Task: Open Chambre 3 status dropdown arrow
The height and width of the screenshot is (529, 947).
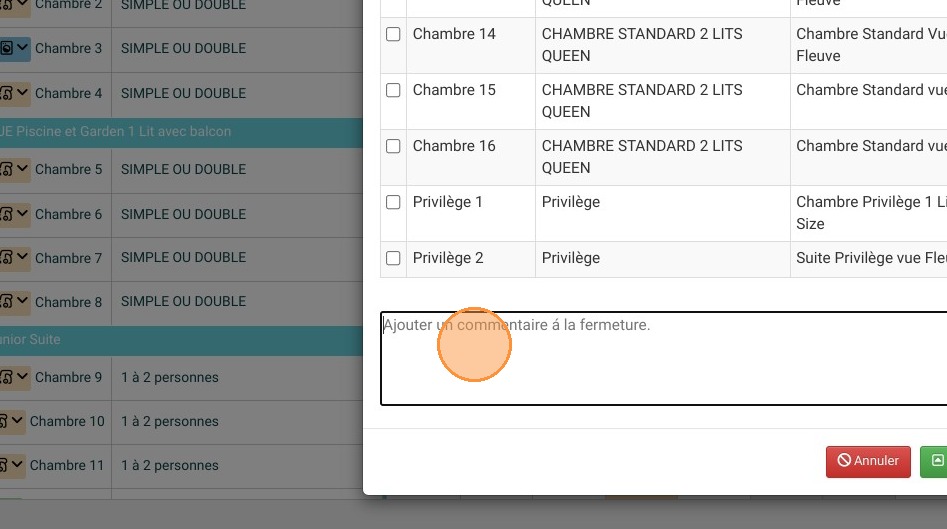Action: pyautogui.click(x=22, y=47)
